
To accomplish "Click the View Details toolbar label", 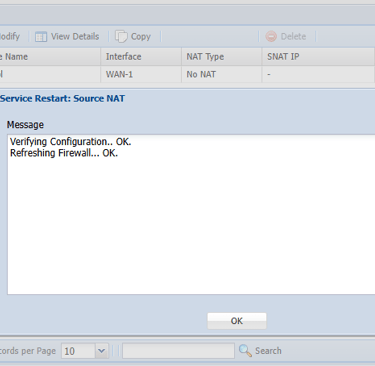I will pos(75,36).
